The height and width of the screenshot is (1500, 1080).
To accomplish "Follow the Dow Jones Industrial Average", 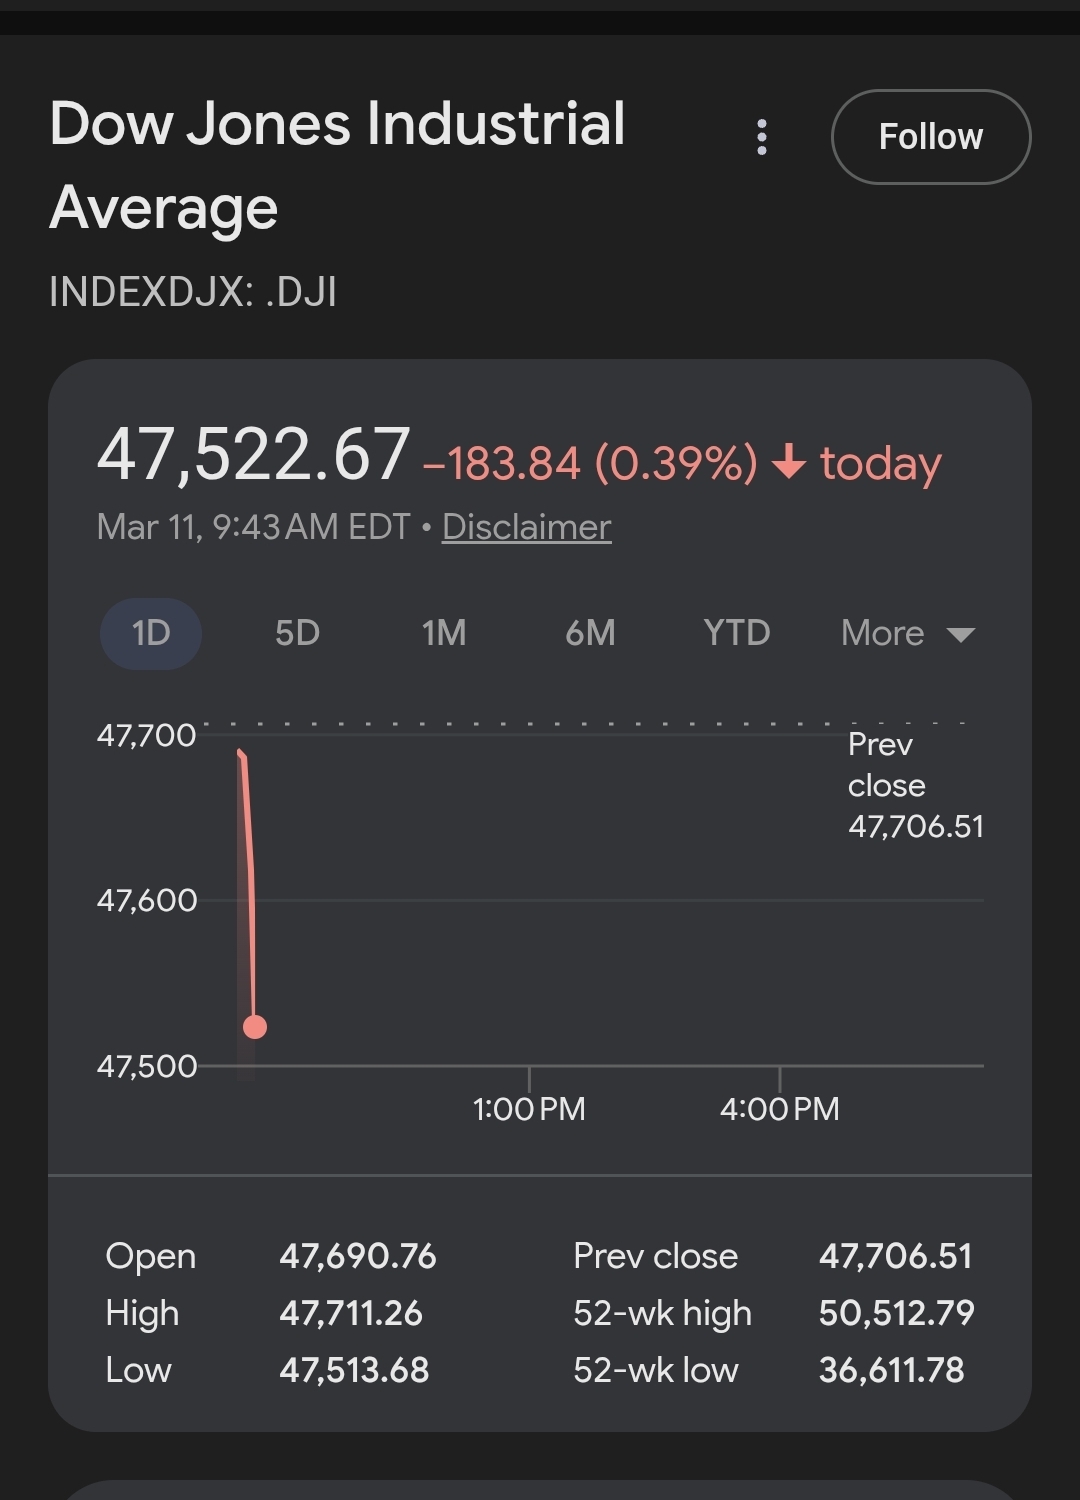I will click(930, 137).
